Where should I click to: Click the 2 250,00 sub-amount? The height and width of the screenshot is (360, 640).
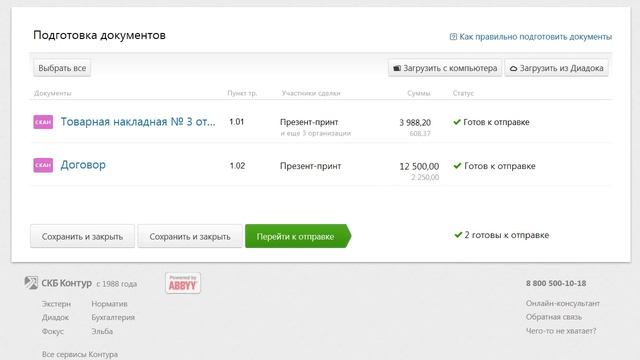(425, 177)
